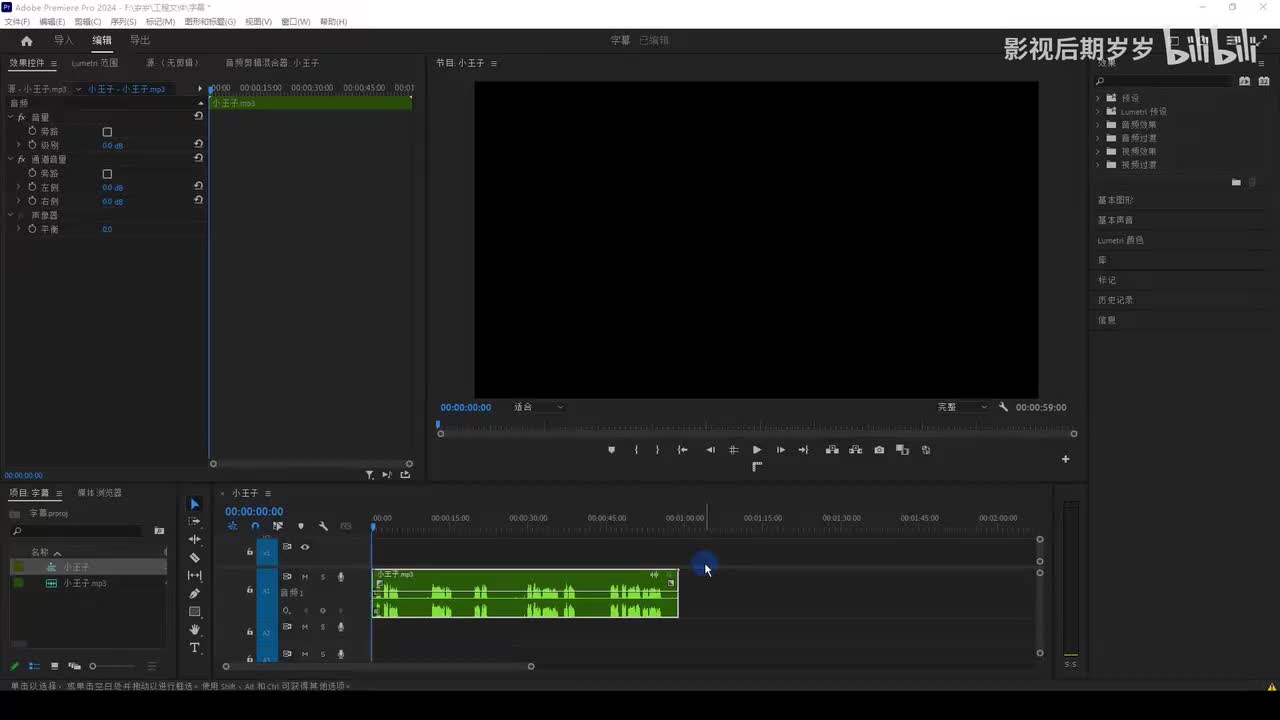Select the Slip tool

pyautogui.click(x=195, y=576)
